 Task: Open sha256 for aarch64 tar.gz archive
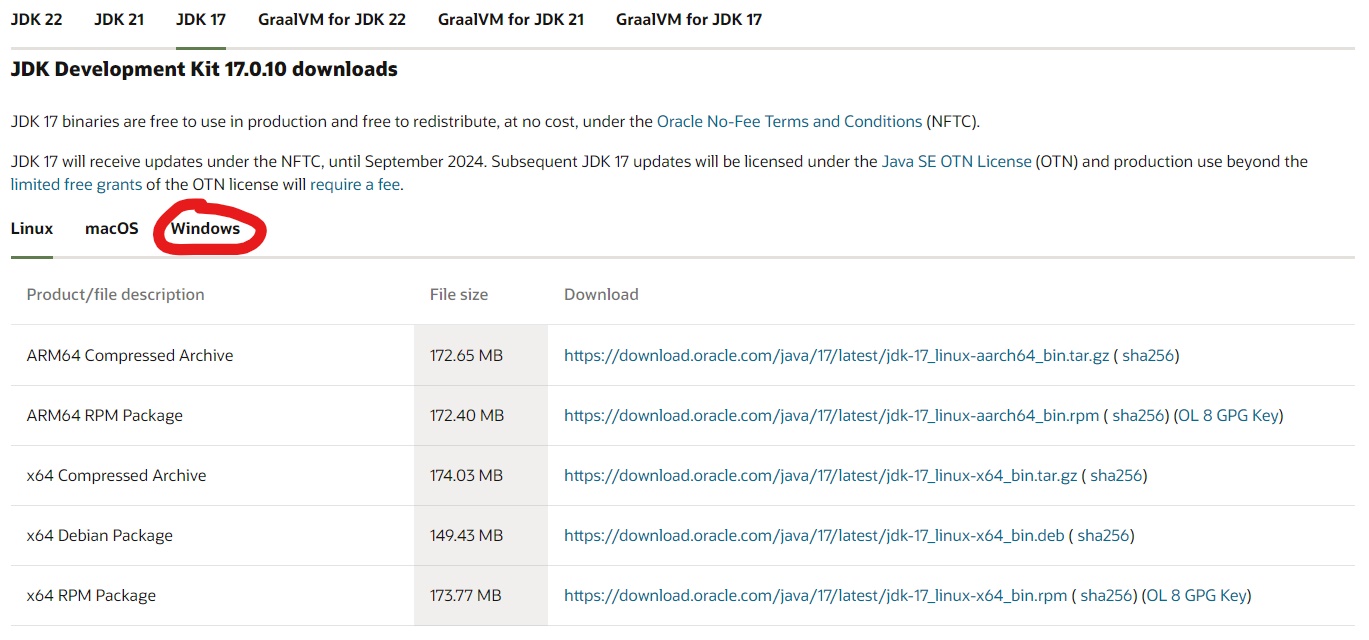[x=1148, y=355]
